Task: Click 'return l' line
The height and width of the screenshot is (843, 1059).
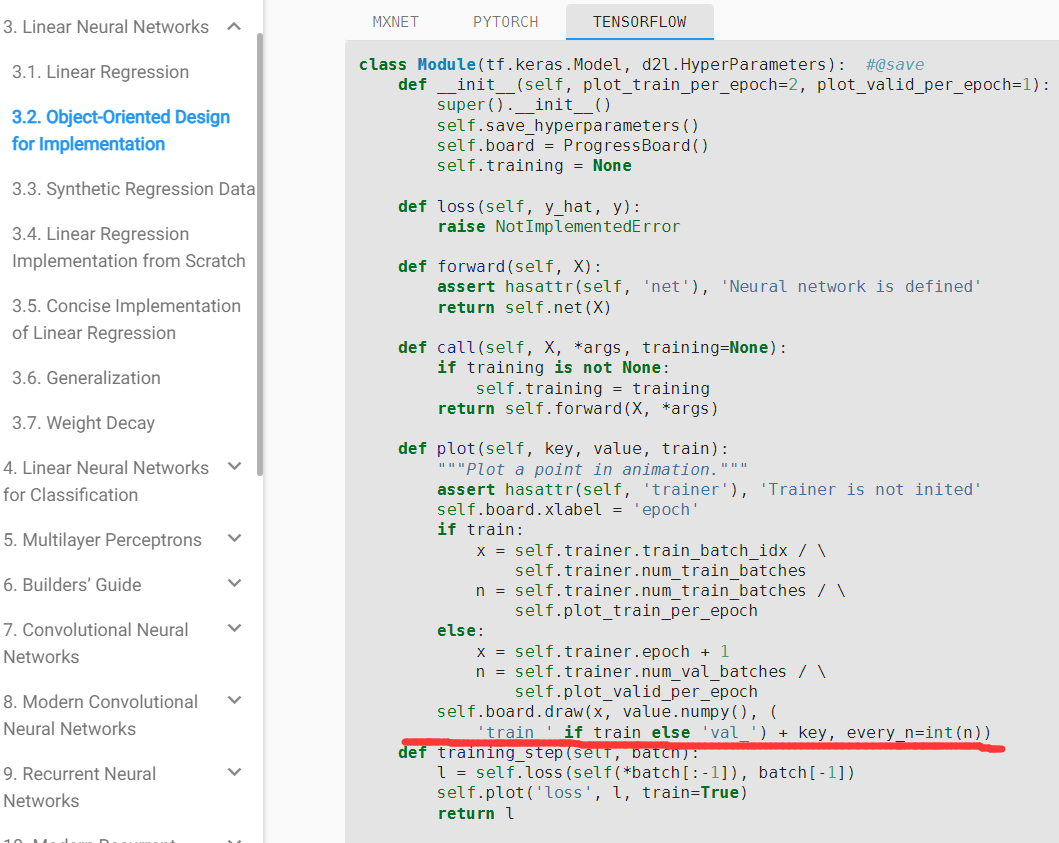Action: pyautogui.click(x=475, y=813)
